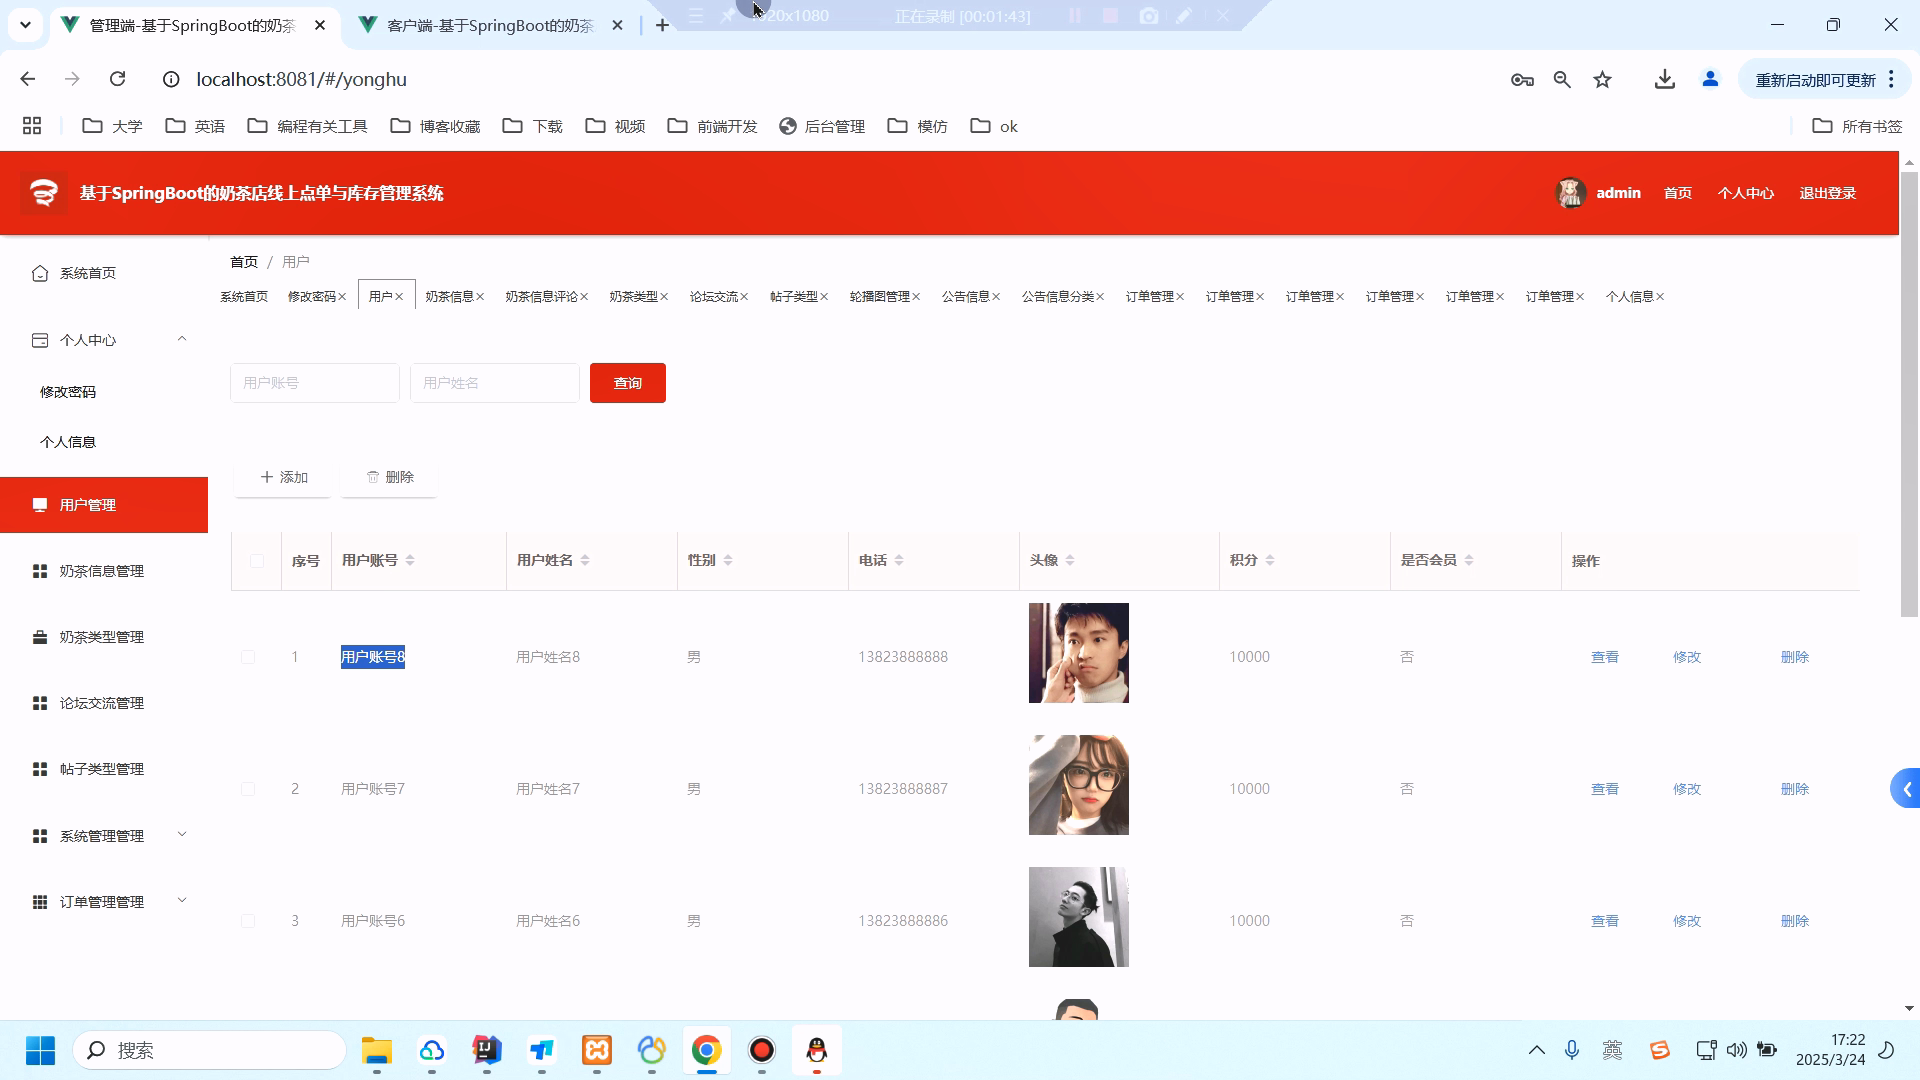Close the 轮播图管理 tab
The image size is (1920, 1080).
coord(915,296)
